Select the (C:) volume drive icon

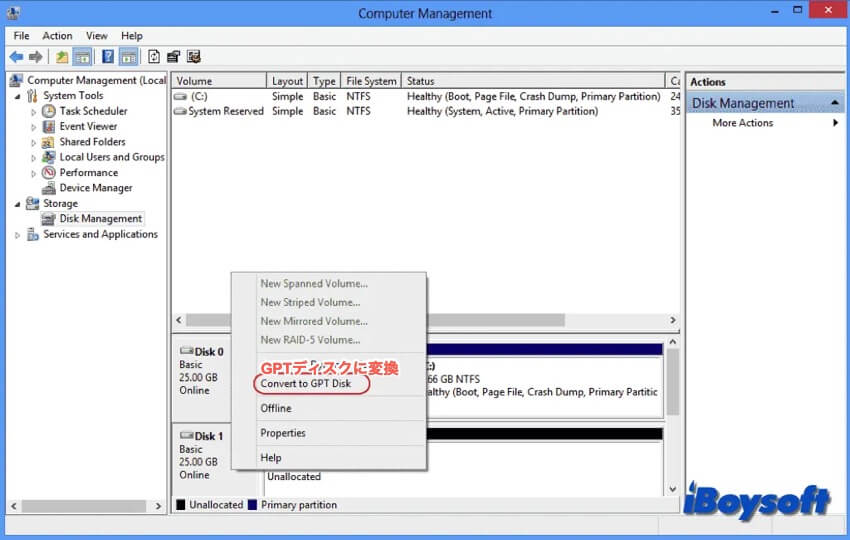[180, 97]
